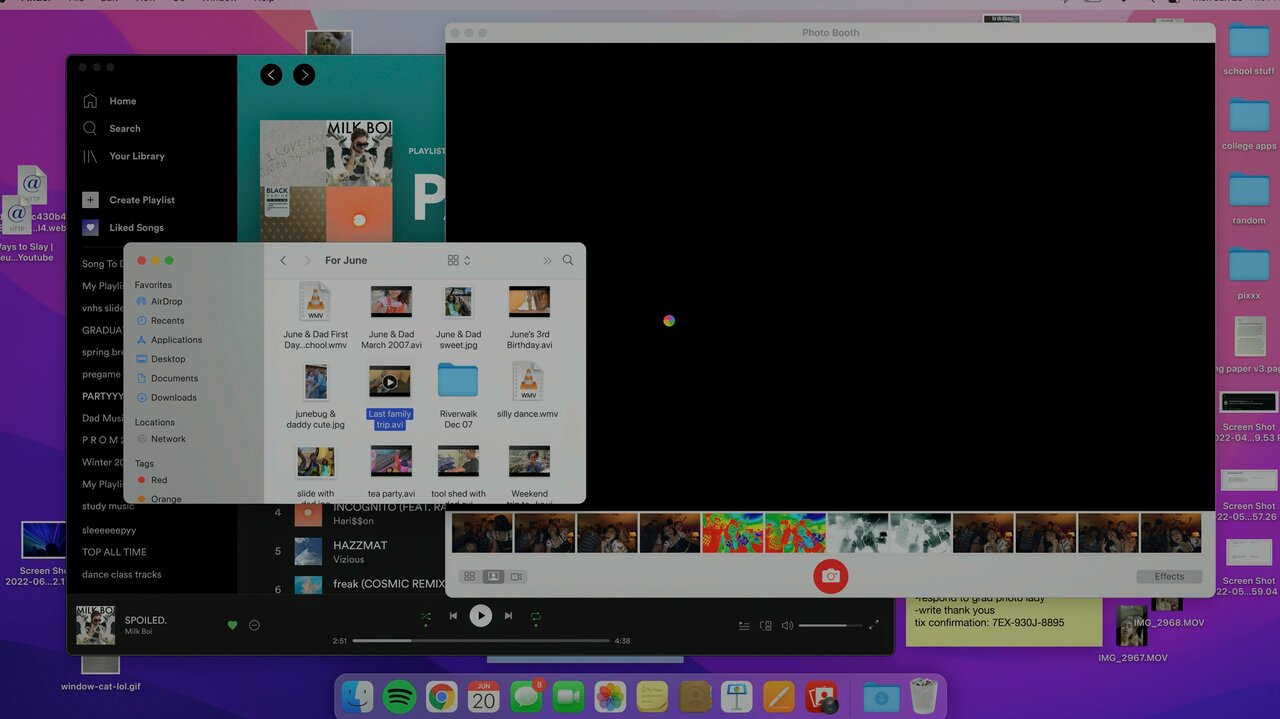Open Search in the Spotify sidebar
Viewport: 1280px width, 719px height.
coord(124,128)
